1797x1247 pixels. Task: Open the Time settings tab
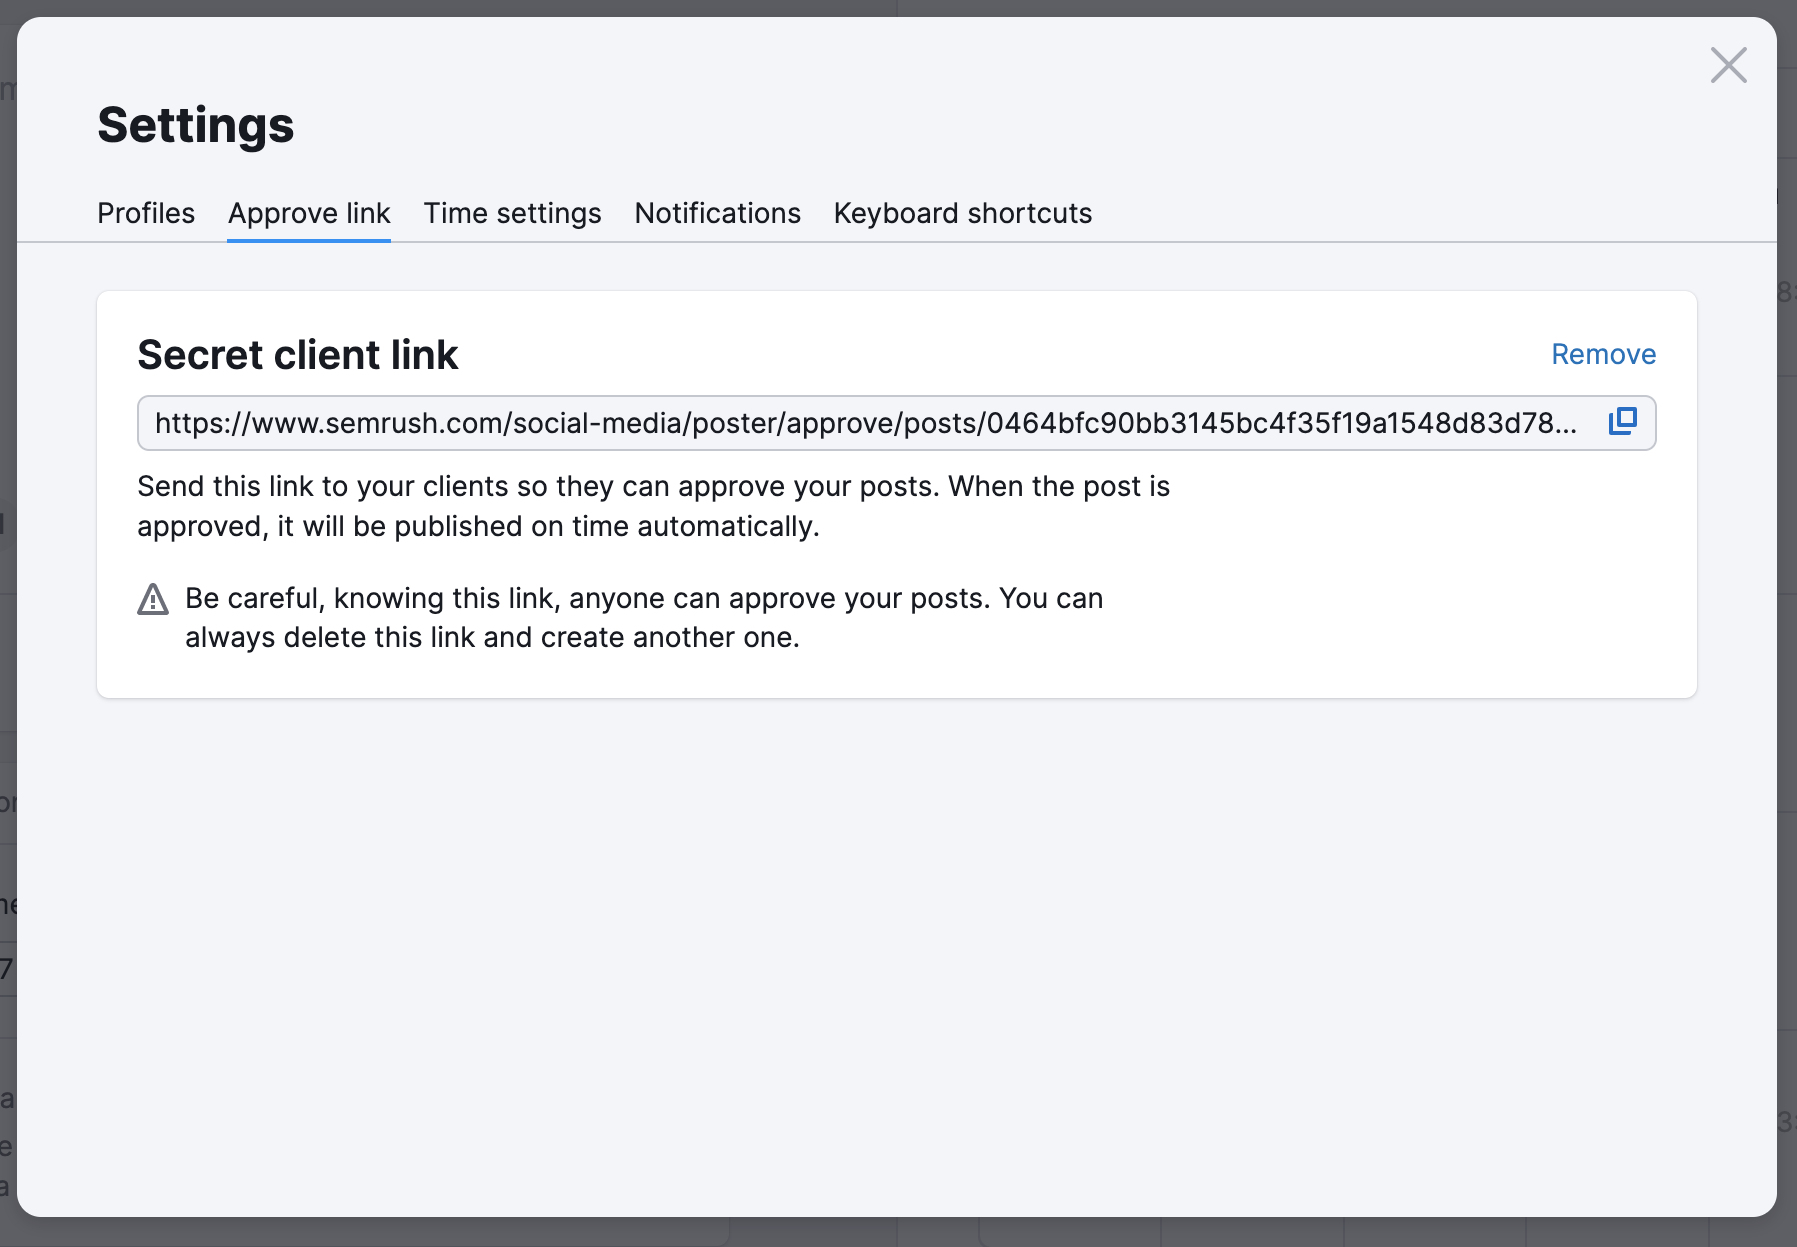511,213
